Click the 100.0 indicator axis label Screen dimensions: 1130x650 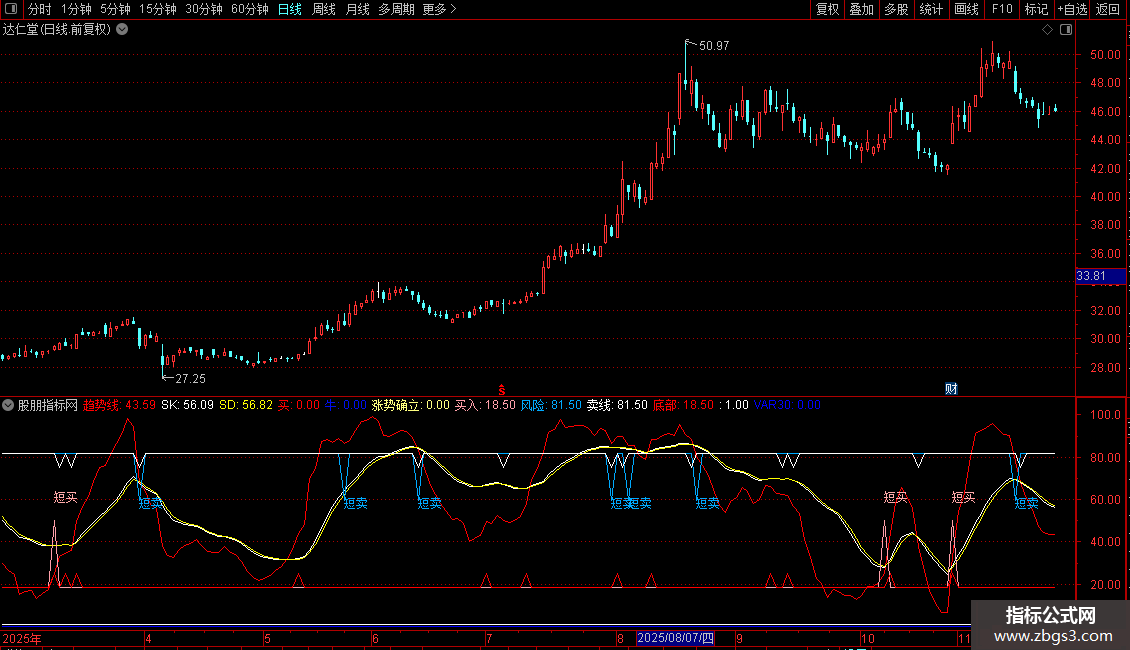coord(1105,415)
